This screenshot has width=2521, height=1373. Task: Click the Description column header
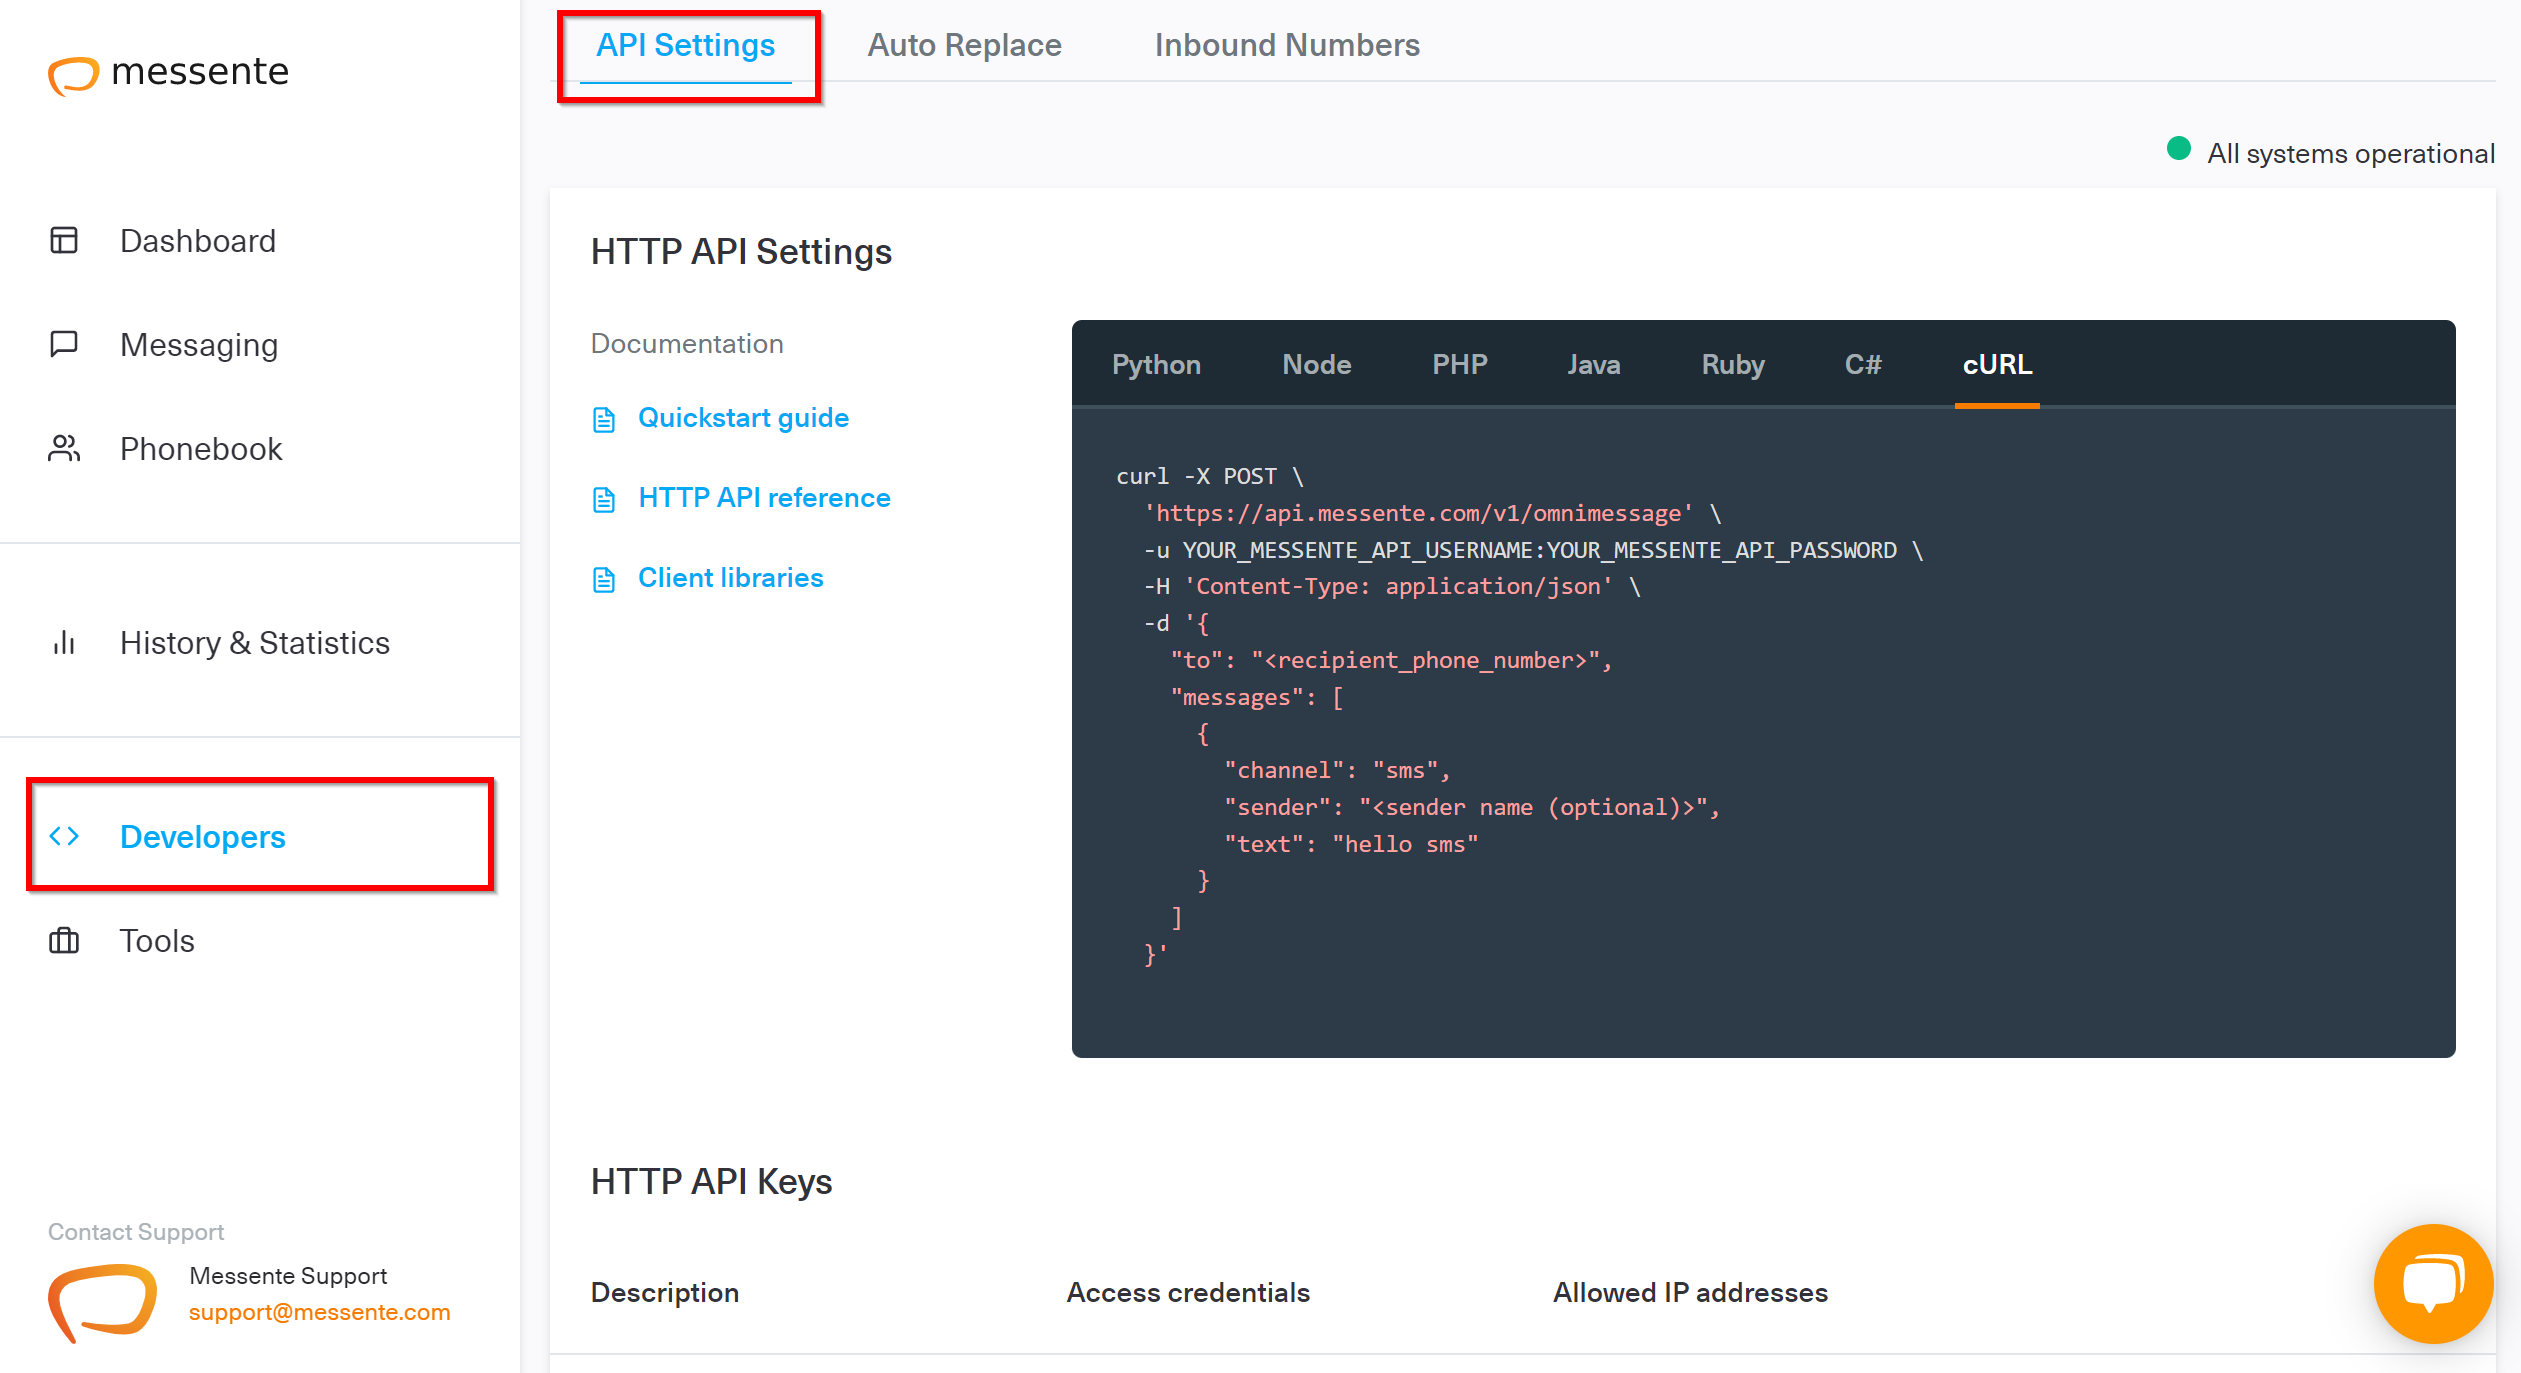tap(665, 1293)
